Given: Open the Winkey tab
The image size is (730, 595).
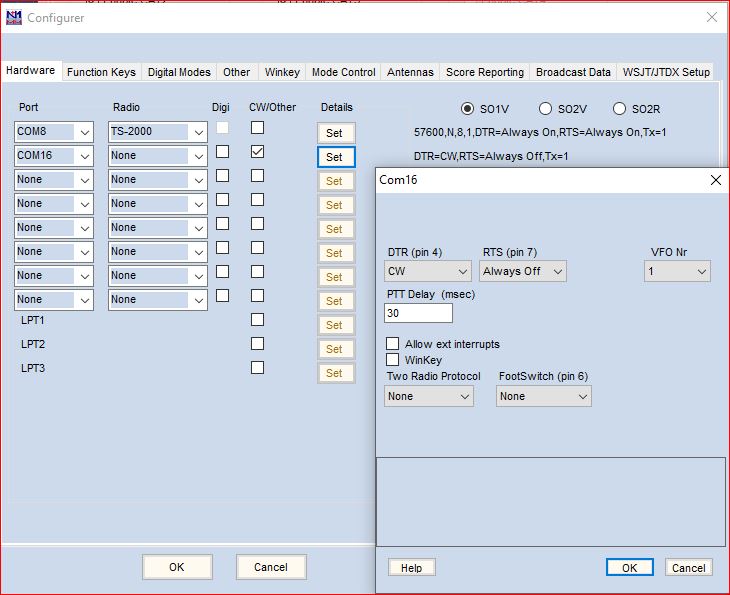Looking at the screenshot, I should [282, 72].
